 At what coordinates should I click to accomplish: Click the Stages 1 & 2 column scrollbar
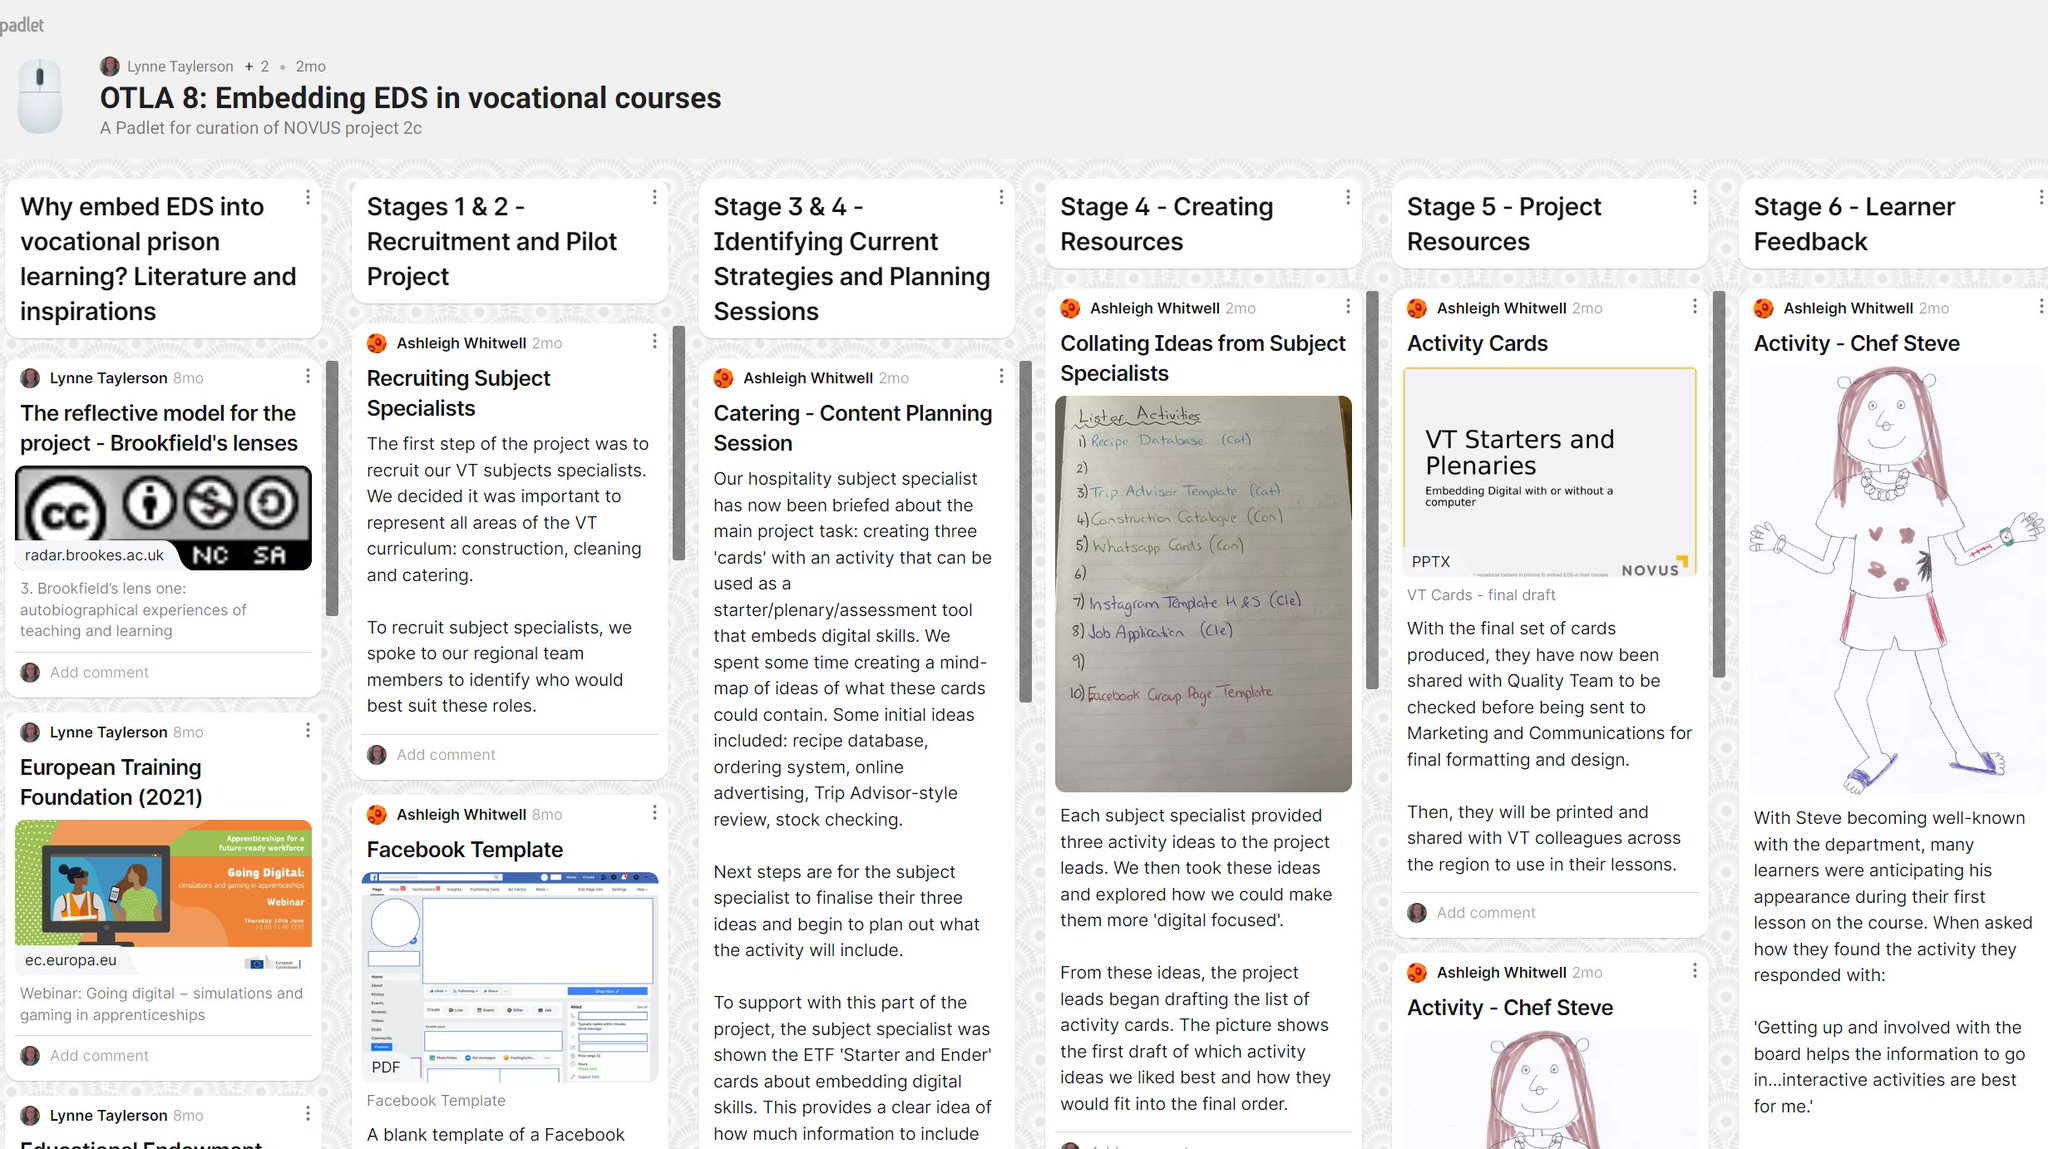(679, 442)
